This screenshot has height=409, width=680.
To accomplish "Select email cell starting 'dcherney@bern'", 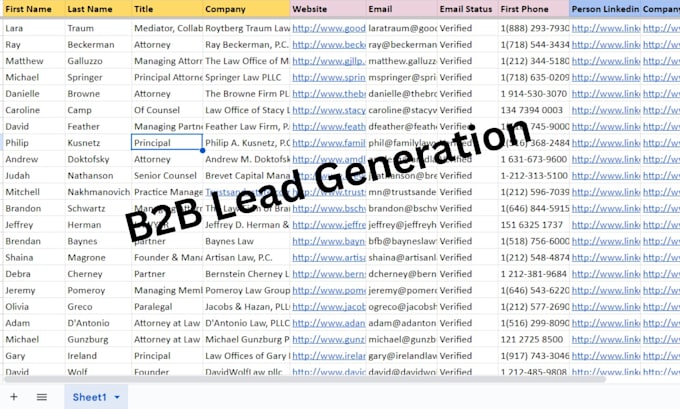I will 402,274.
